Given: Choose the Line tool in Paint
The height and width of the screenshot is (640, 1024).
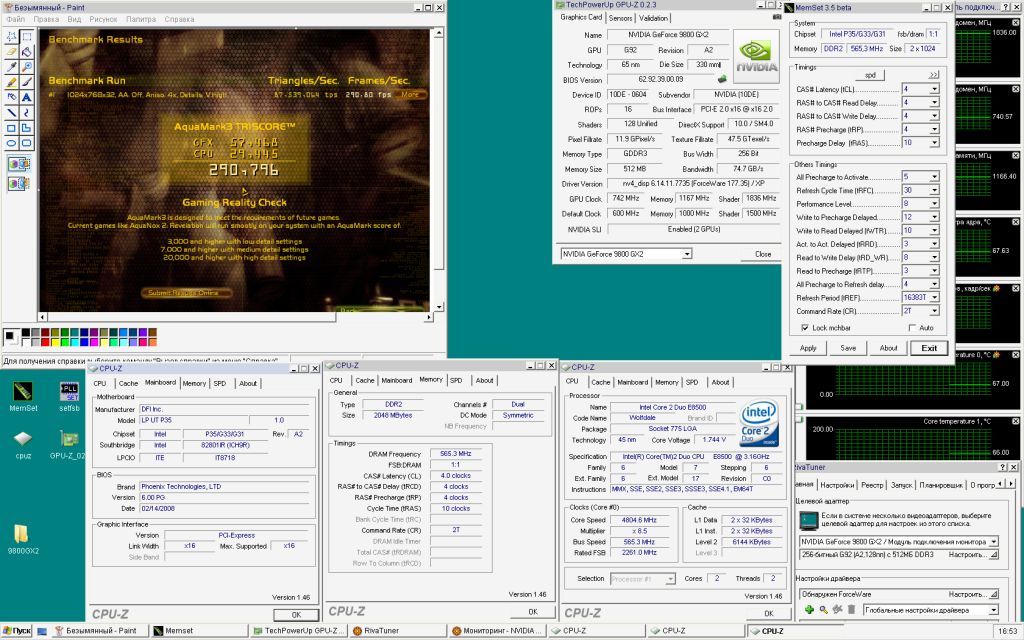Looking at the screenshot, I should pos(11,112).
